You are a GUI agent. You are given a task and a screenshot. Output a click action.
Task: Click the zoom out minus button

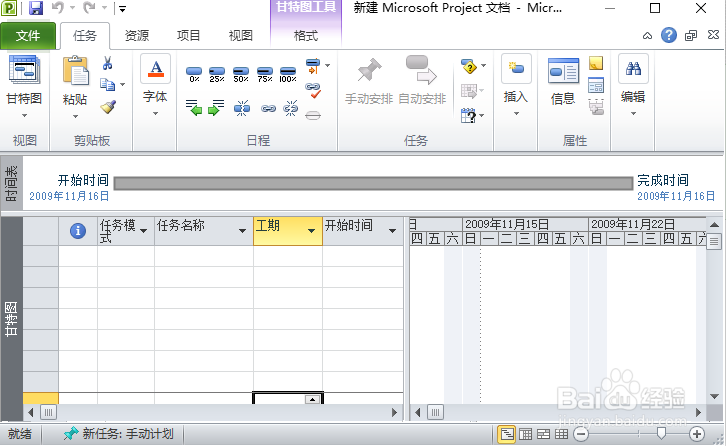[x=581, y=434]
